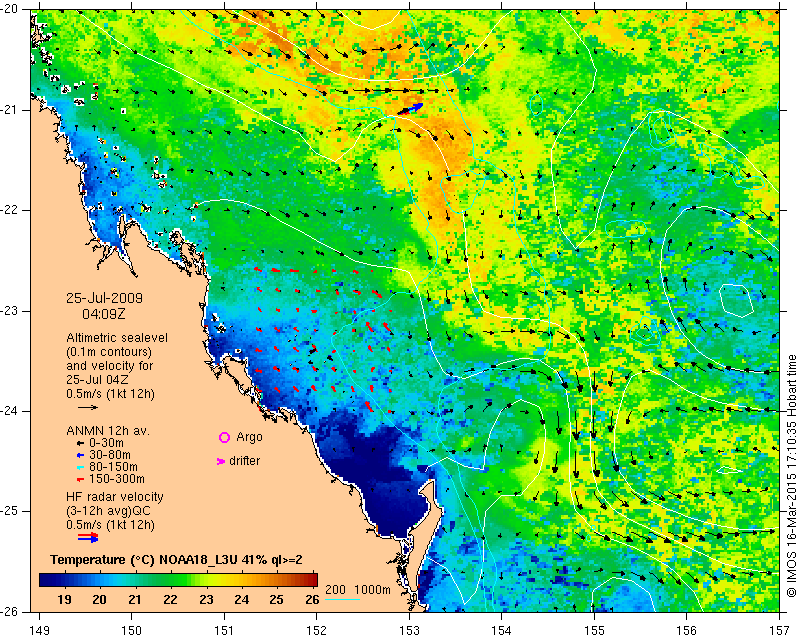Click the 'drifter' legend label
Screen dimensions: 800x640
point(244,461)
